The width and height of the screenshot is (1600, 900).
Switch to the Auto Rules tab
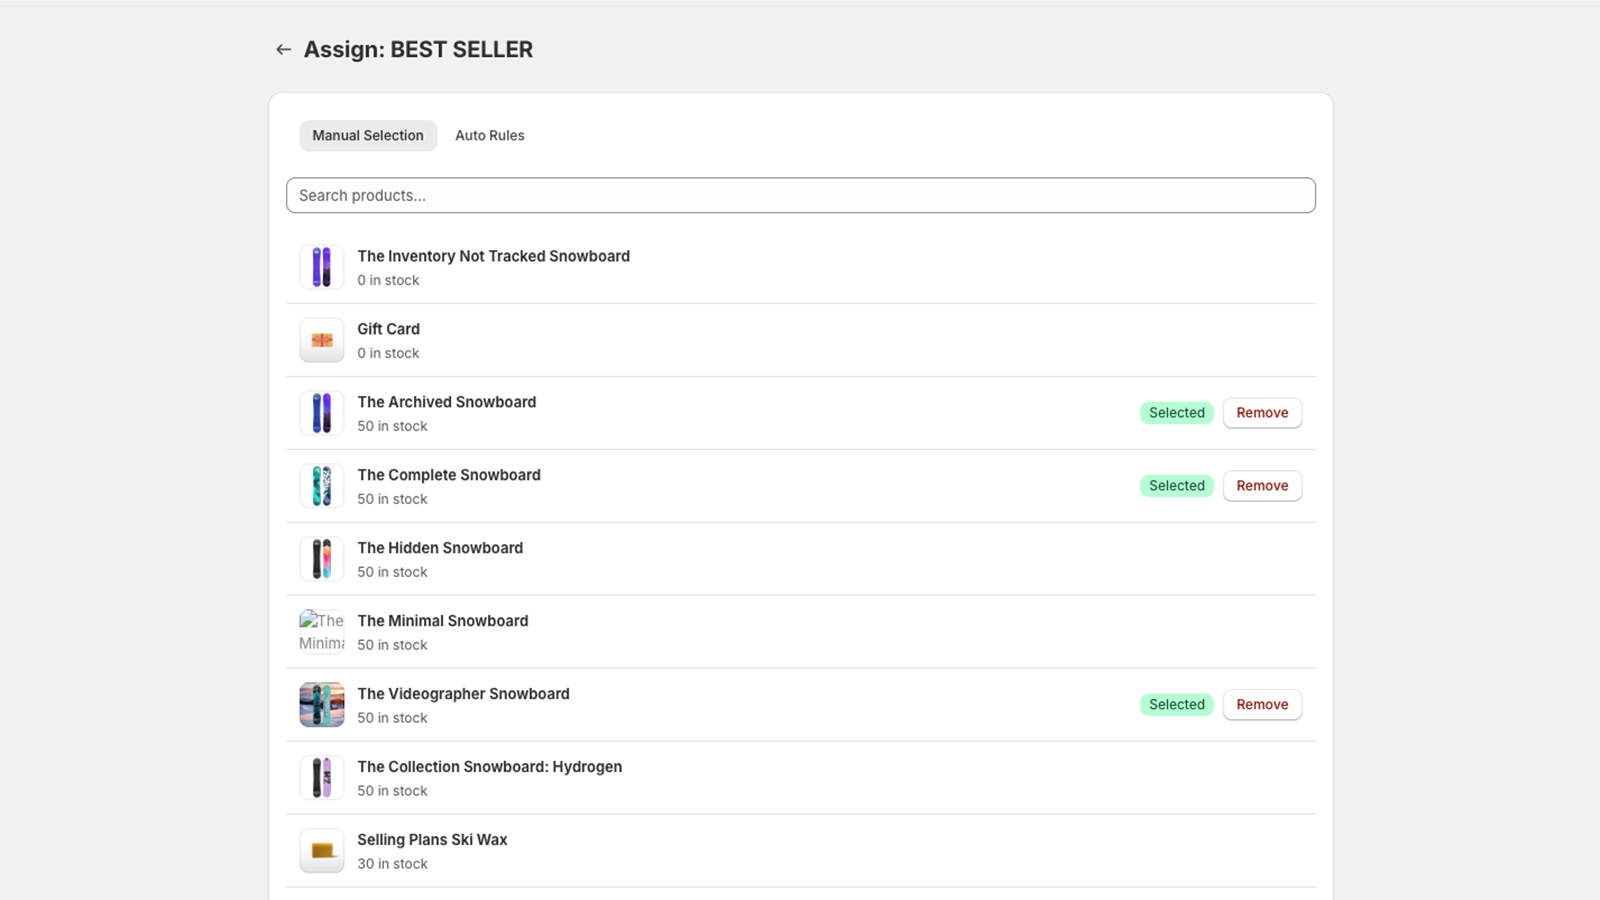pos(489,135)
